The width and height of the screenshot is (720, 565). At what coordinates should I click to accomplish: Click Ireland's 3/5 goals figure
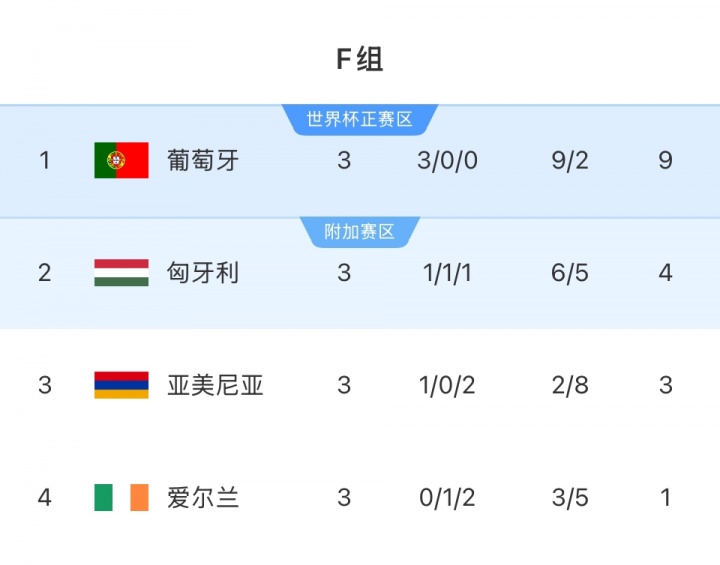coord(570,497)
